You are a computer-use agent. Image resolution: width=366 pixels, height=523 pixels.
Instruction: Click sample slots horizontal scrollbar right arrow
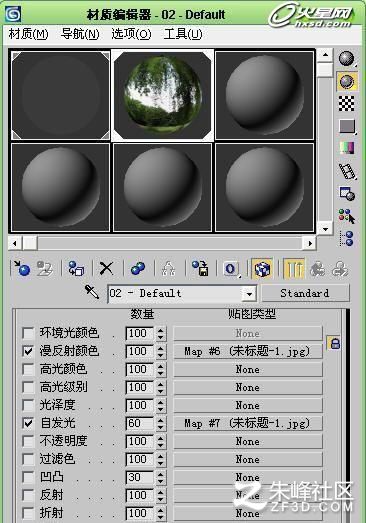tap(309, 243)
